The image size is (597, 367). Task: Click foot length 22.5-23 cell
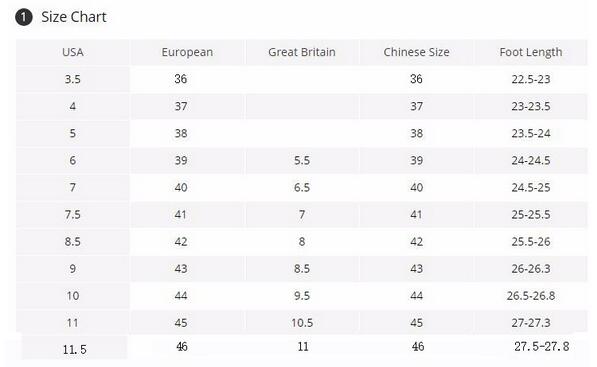[531, 79]
